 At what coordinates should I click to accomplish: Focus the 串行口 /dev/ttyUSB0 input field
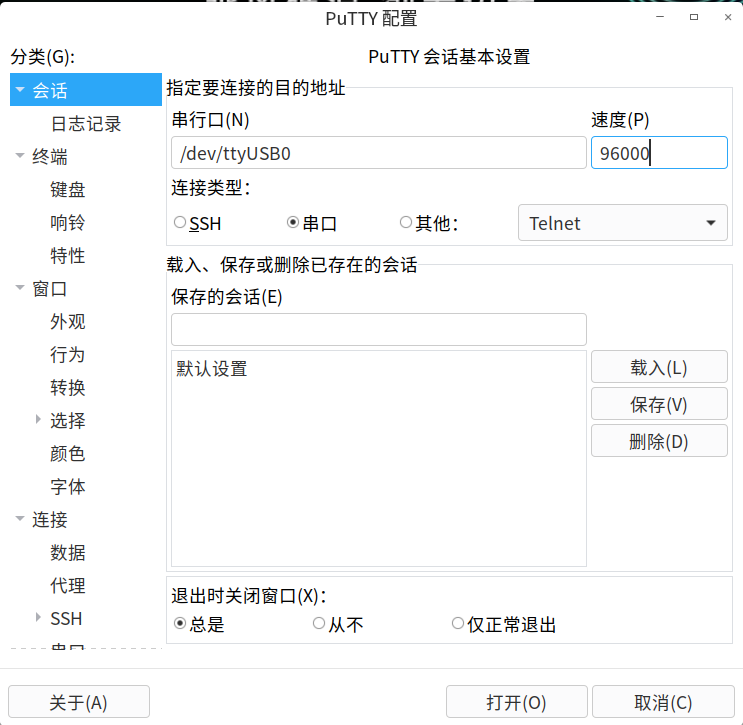click(379, 153)
